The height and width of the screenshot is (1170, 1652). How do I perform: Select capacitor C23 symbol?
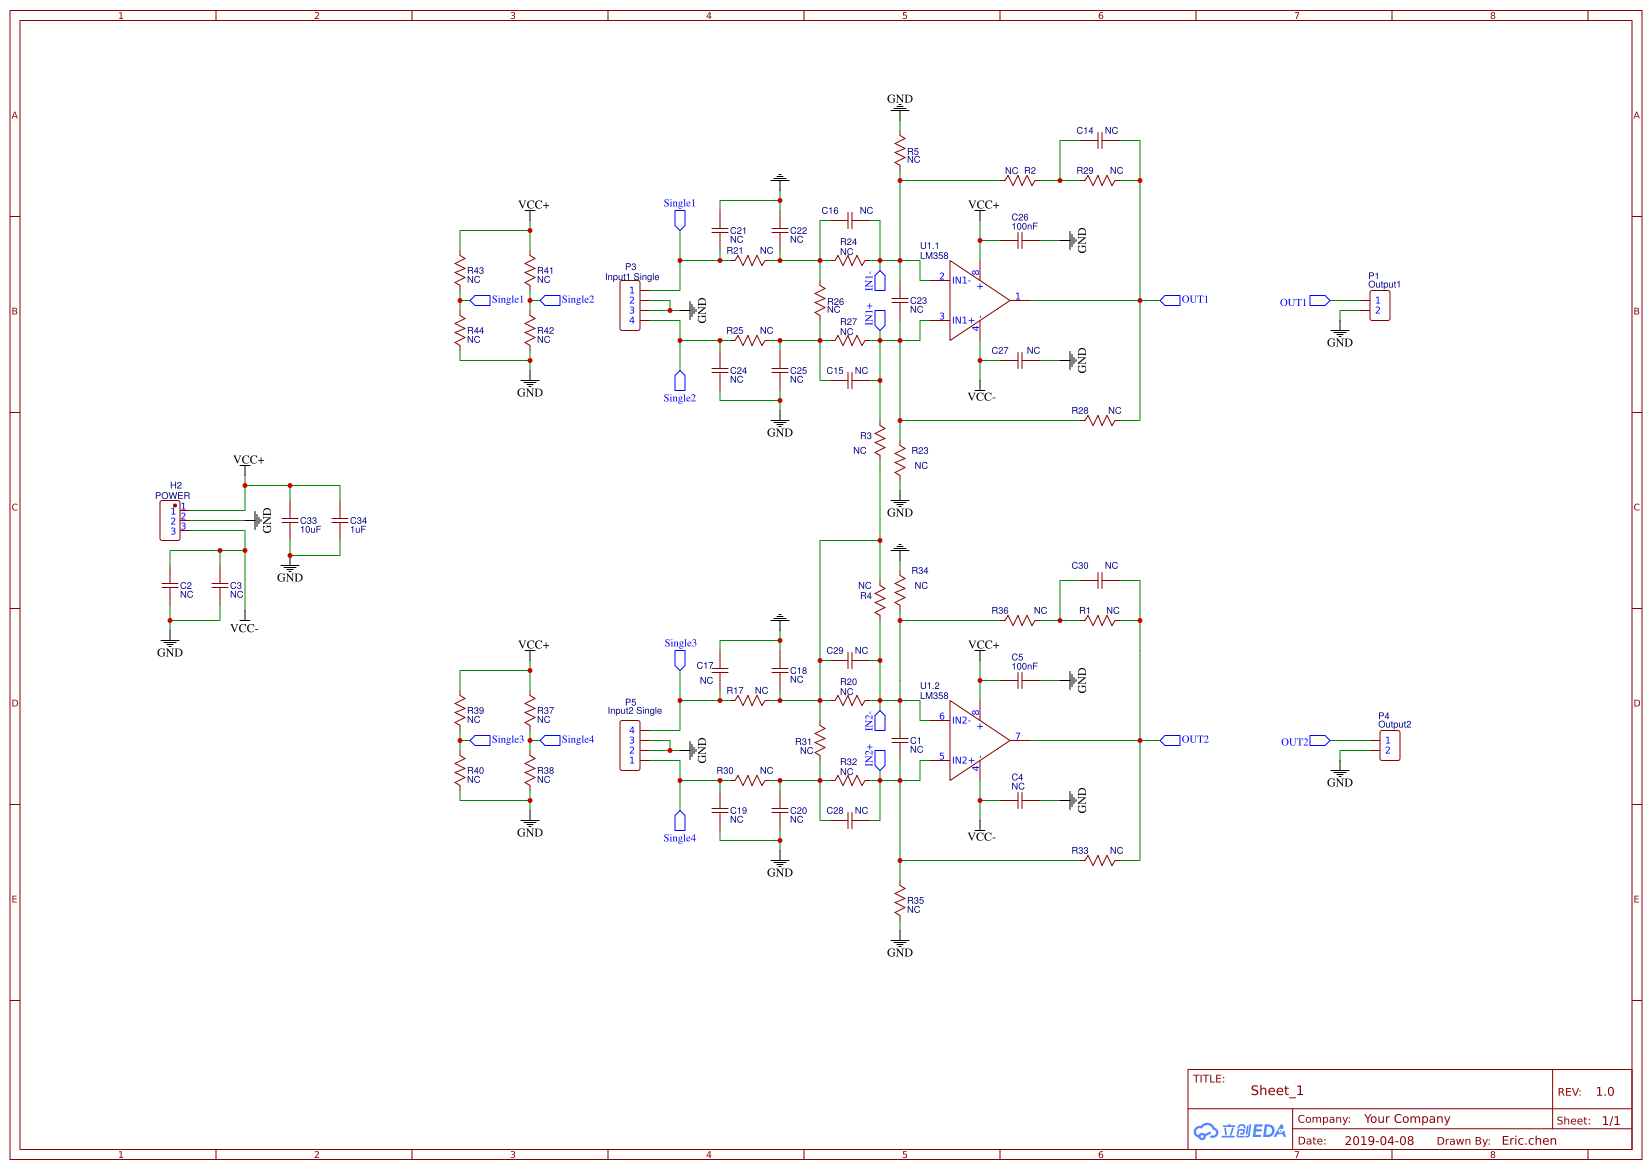pos(900,300)
